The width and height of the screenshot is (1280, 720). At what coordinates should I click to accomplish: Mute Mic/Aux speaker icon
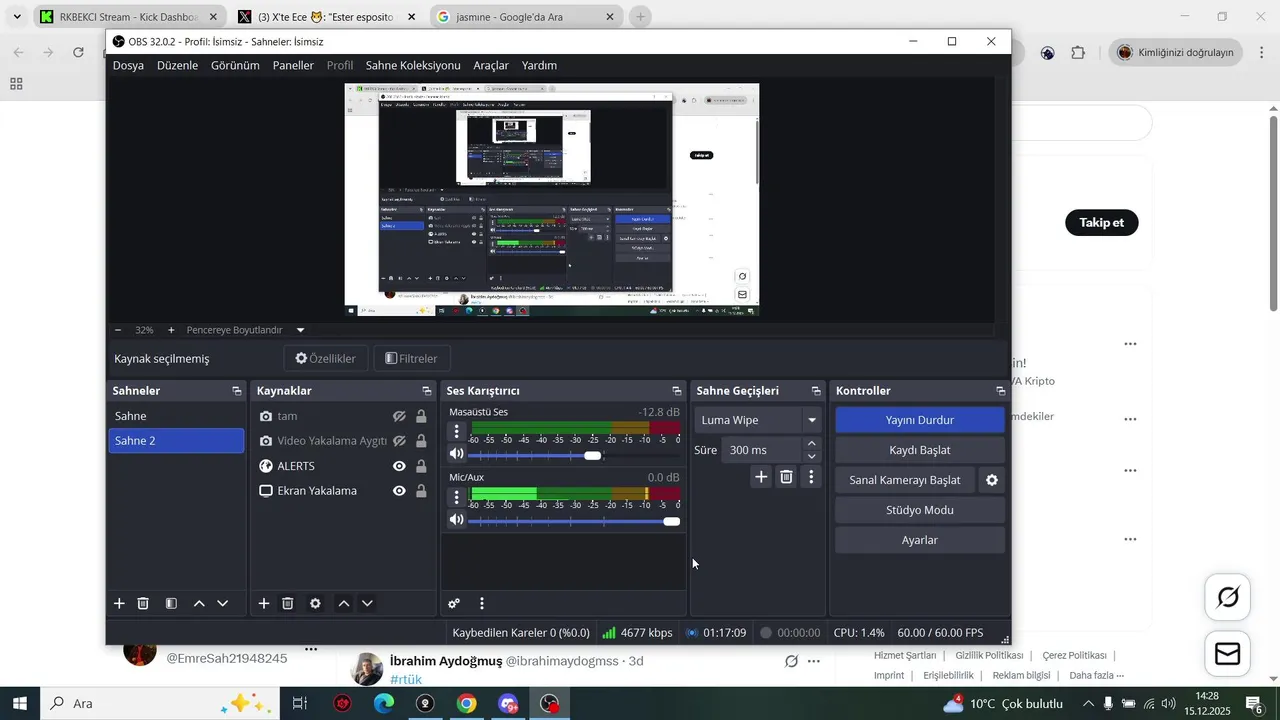click(457, 520)
